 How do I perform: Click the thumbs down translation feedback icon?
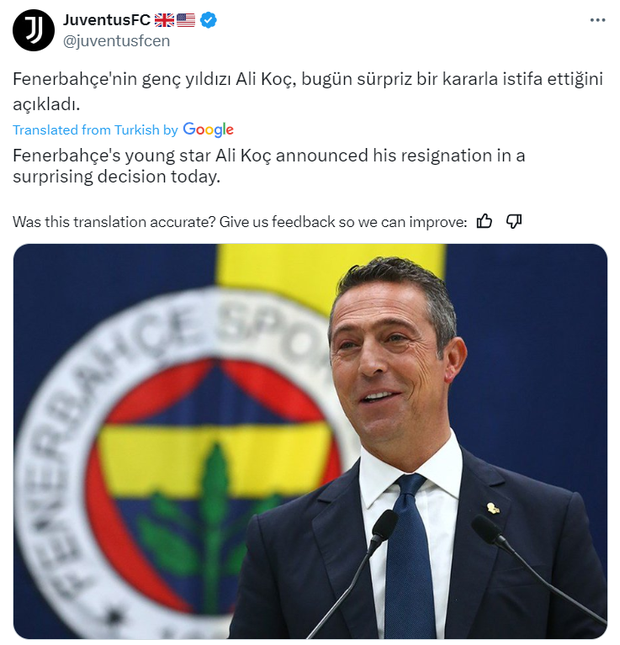coord(514,221)
